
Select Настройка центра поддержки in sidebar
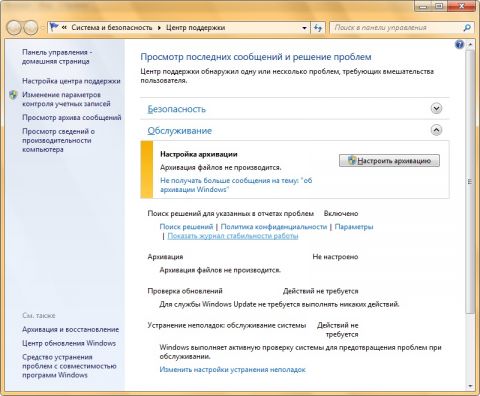click(x=71, y=81)
